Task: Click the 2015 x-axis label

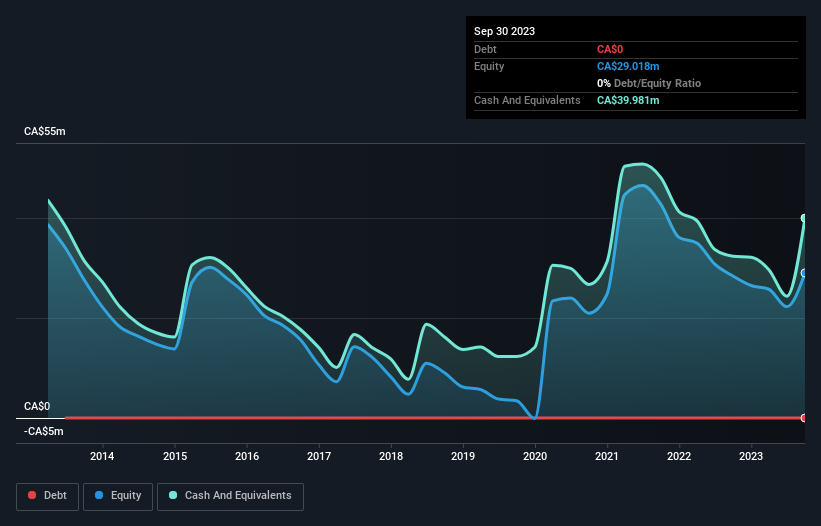Action: pos(175,456)
